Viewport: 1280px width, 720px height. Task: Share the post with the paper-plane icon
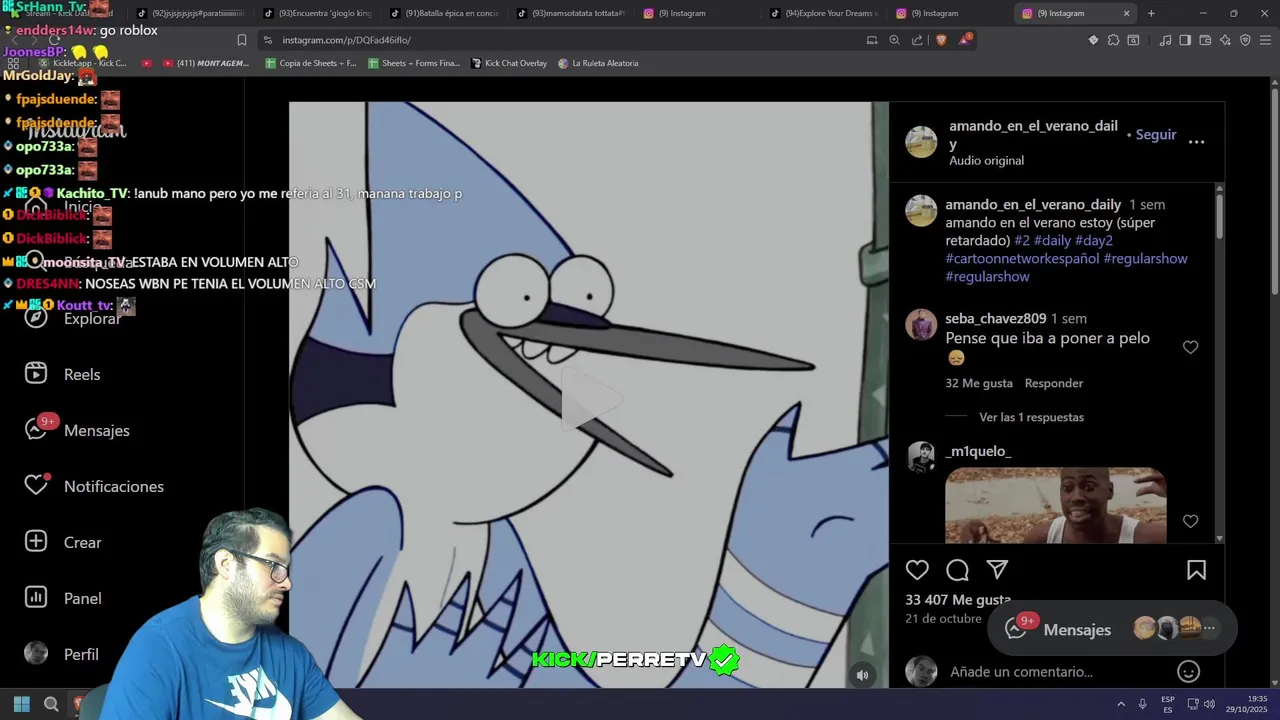point(997,570)
